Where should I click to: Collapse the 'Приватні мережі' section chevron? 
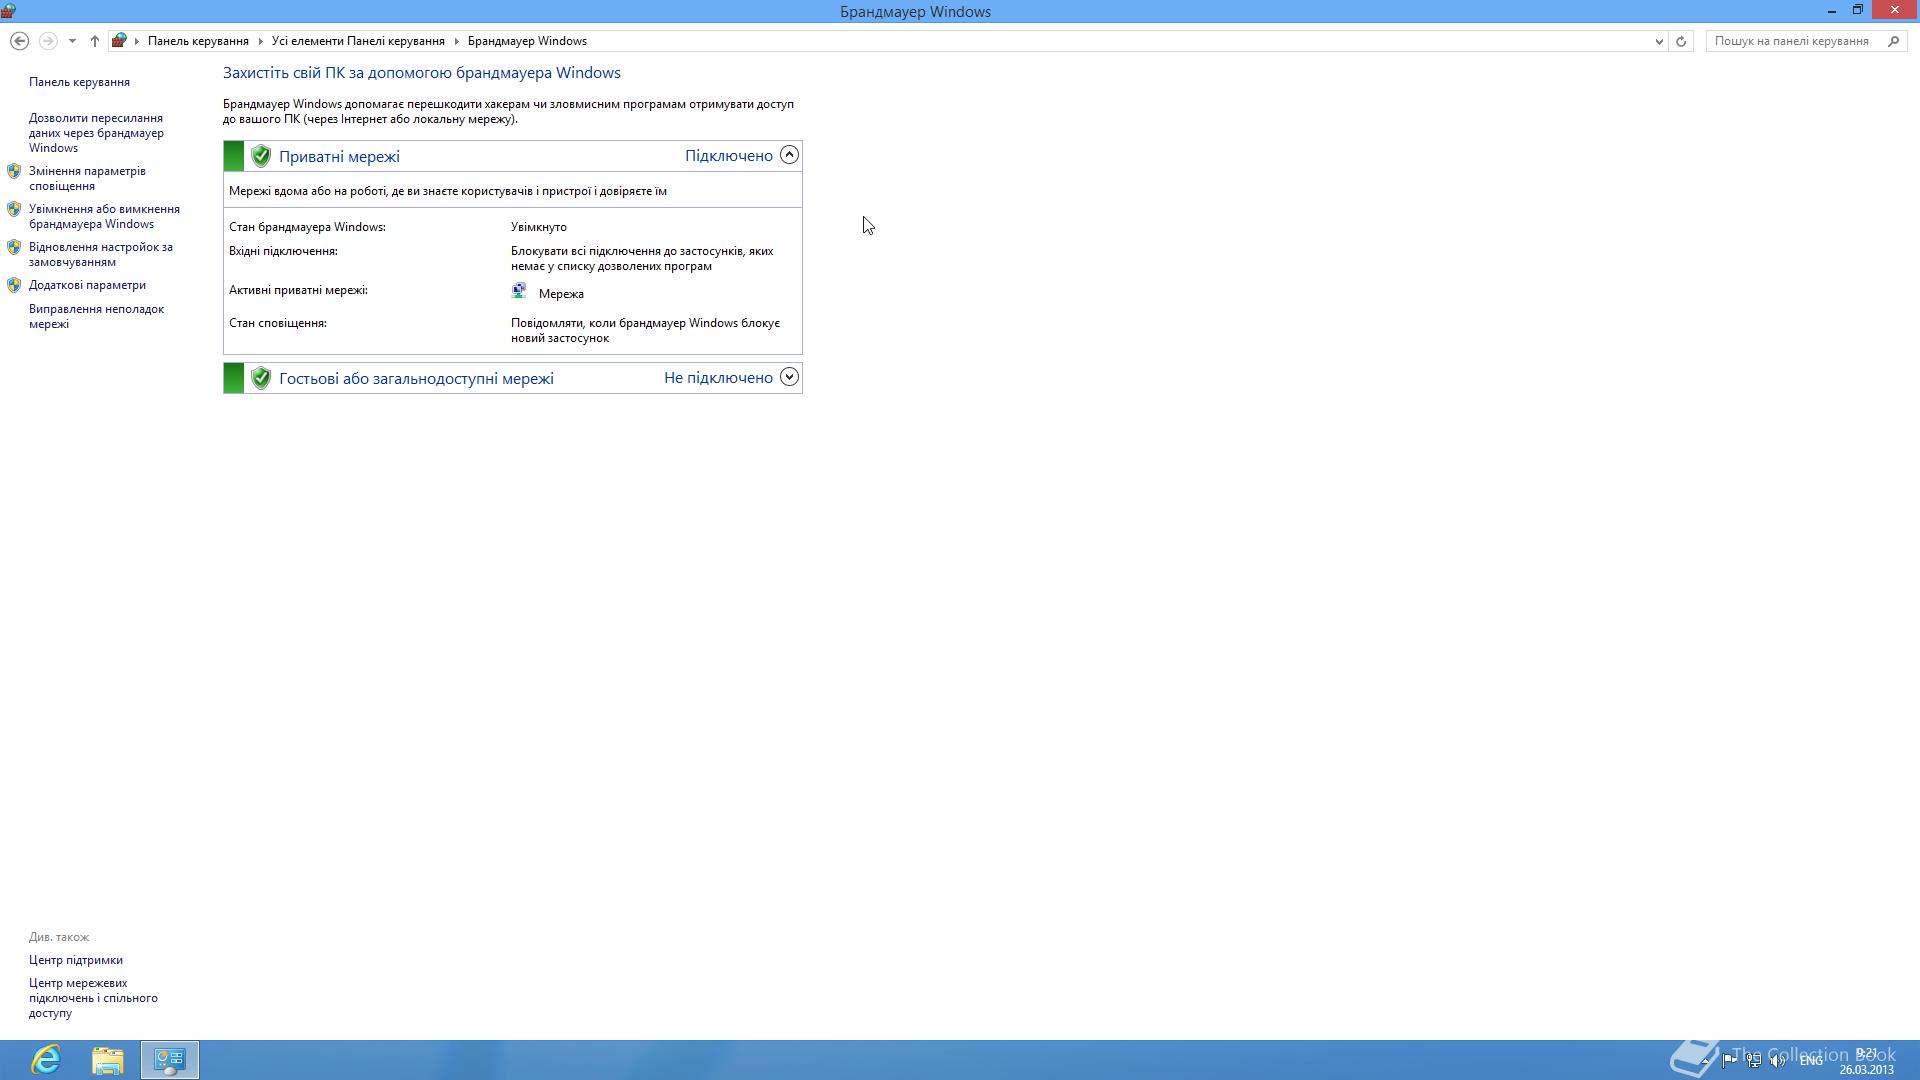click(789, 155)
